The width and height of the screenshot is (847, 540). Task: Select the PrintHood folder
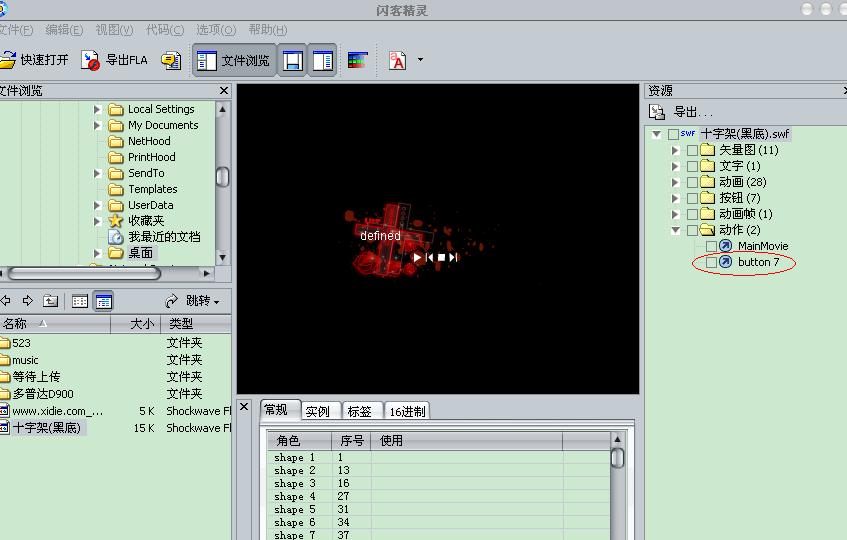[142, 157]
